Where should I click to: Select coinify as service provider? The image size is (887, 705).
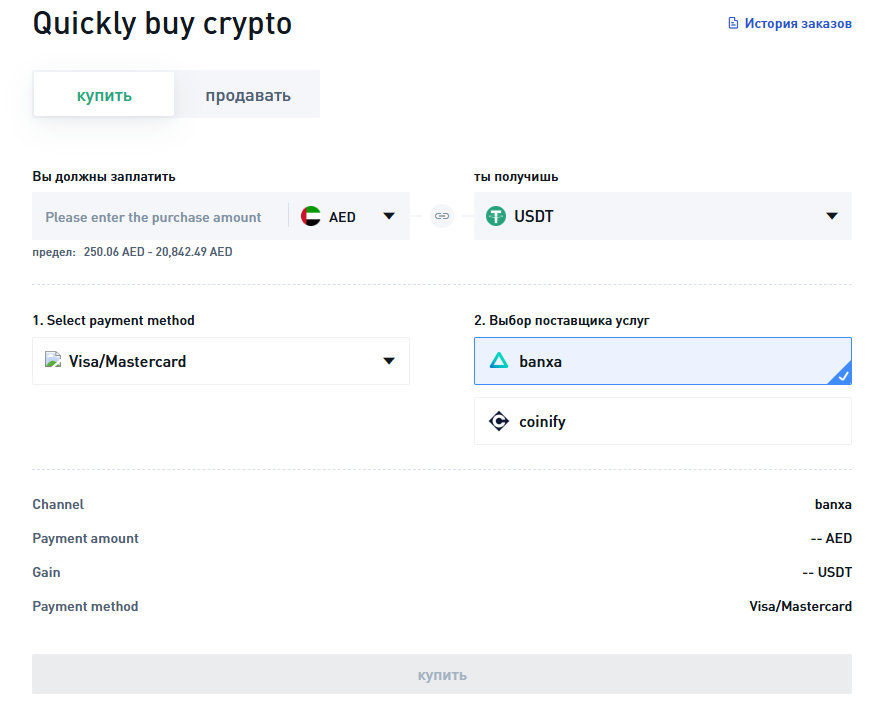pyautogui.click(x=662, y=421)
